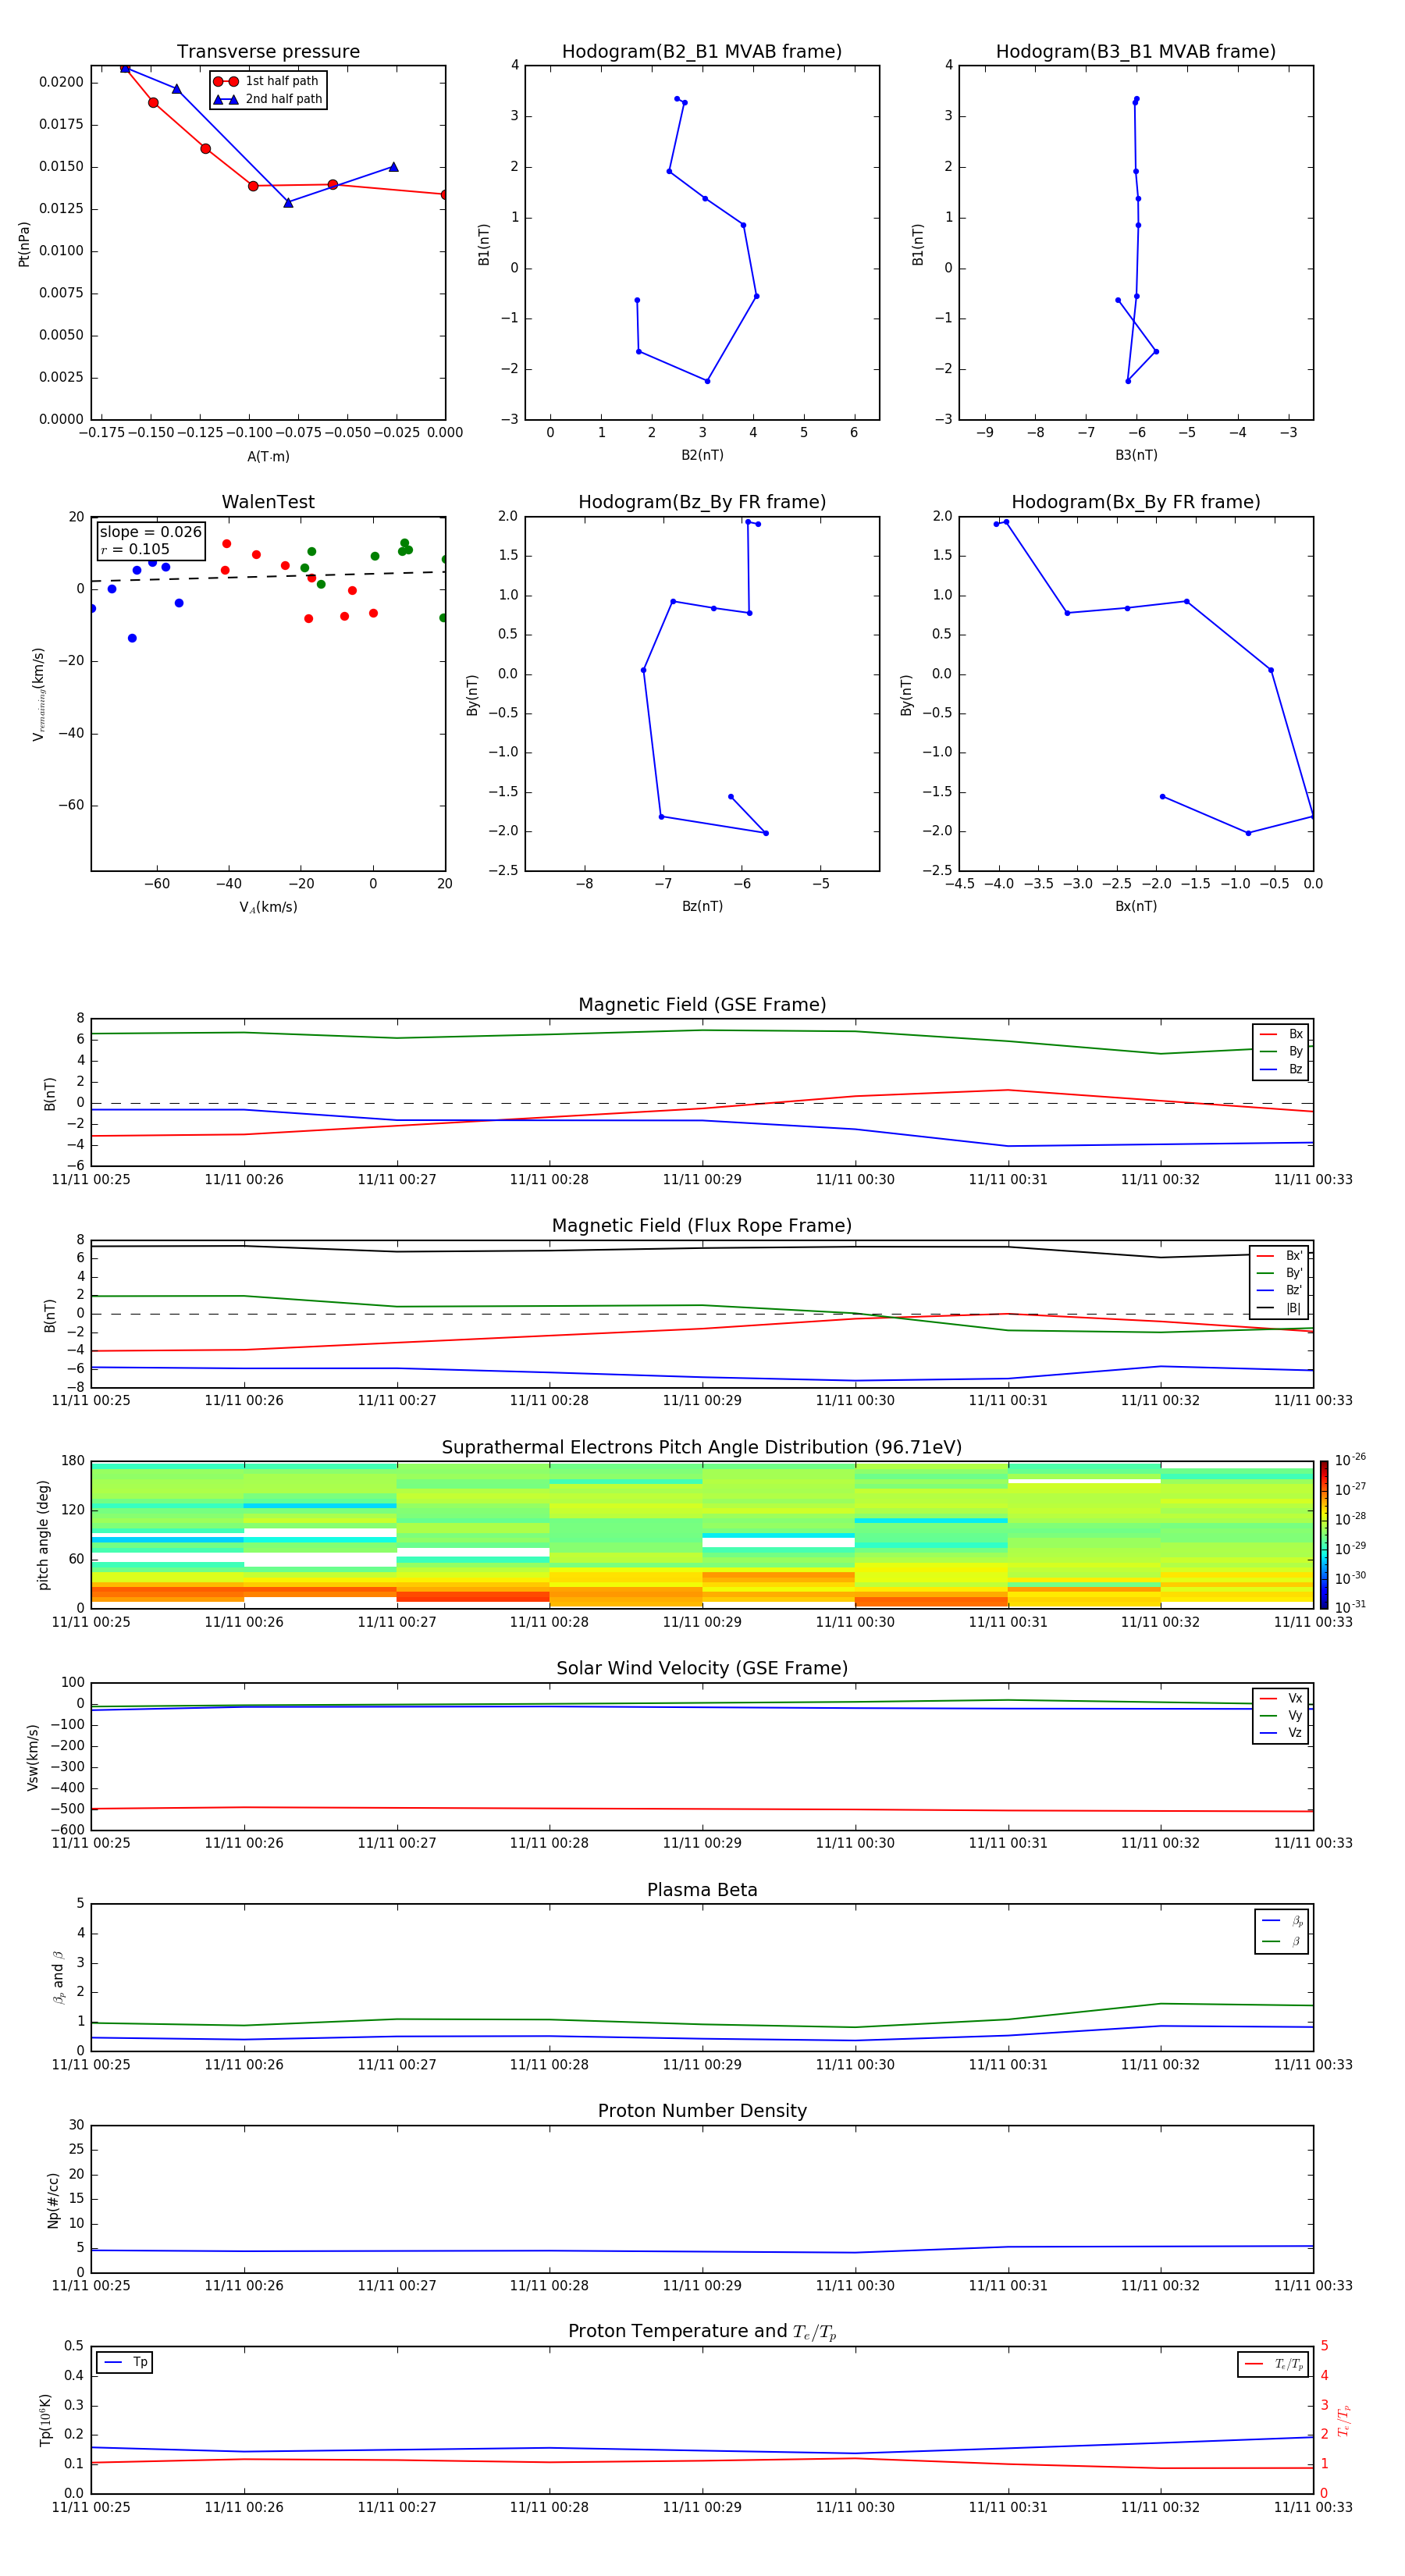Click the "V_remaining(km/s)" y-axis label
1405x2576 pixels.
click(38, 694)
